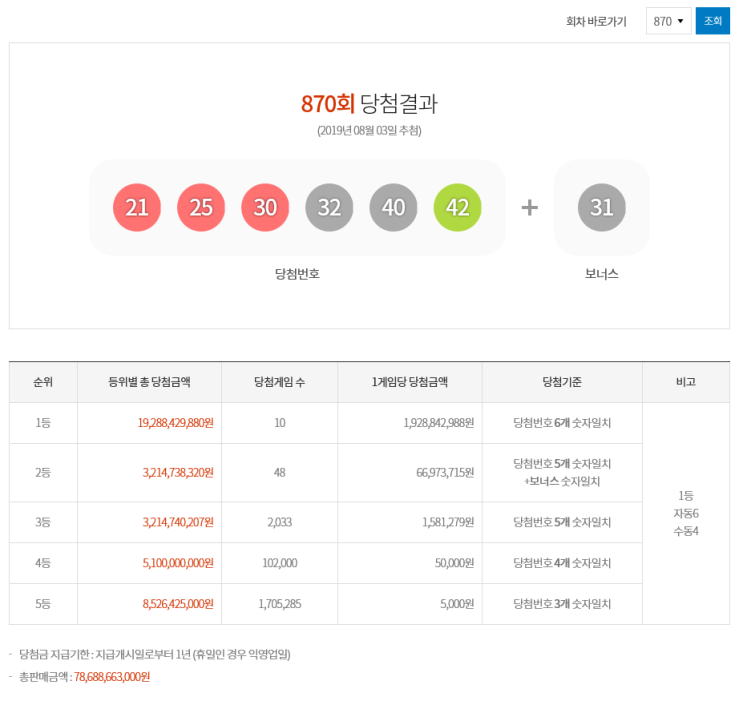Click the 3등 rank cell
743x701 pixels.
(43, 522)
